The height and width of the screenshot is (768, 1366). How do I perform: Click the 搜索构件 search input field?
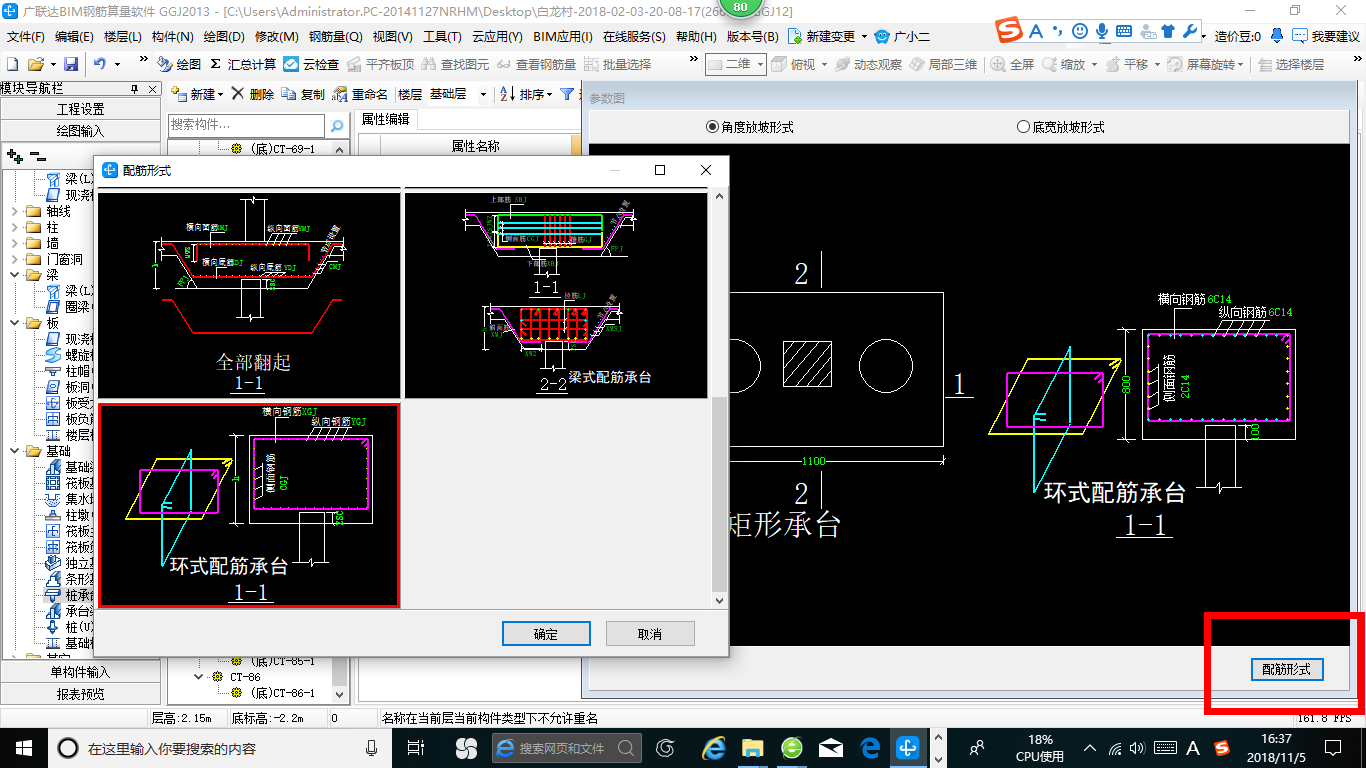pos(246,125)
